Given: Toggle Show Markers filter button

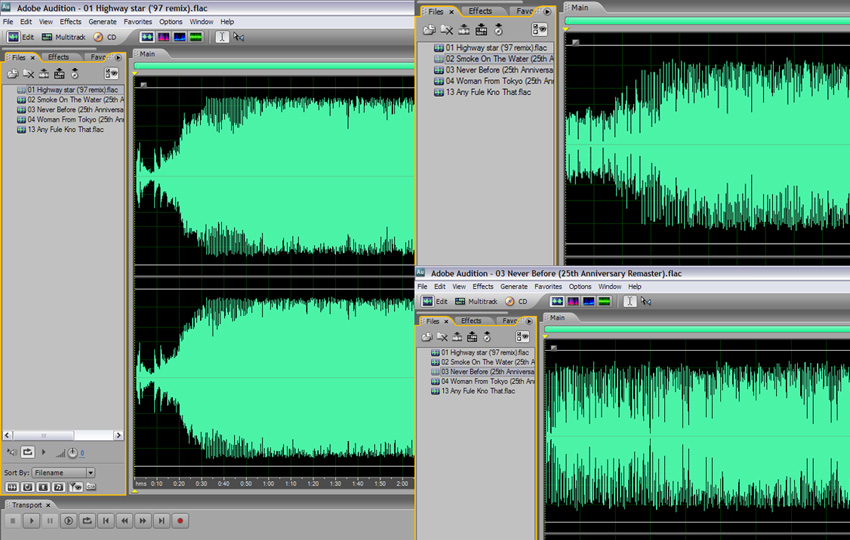Looking at the screenshot, I should tap(75, 487).
